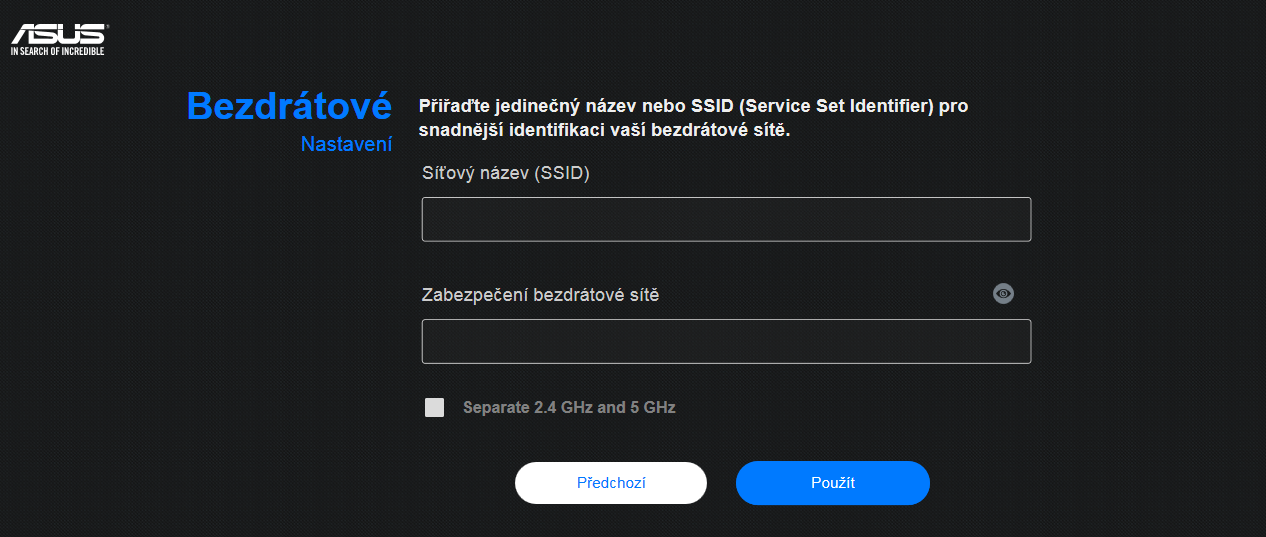
Task: Click the "Separate 2.4 GHz and 5 GHz" label text
Action: point(569,408)
